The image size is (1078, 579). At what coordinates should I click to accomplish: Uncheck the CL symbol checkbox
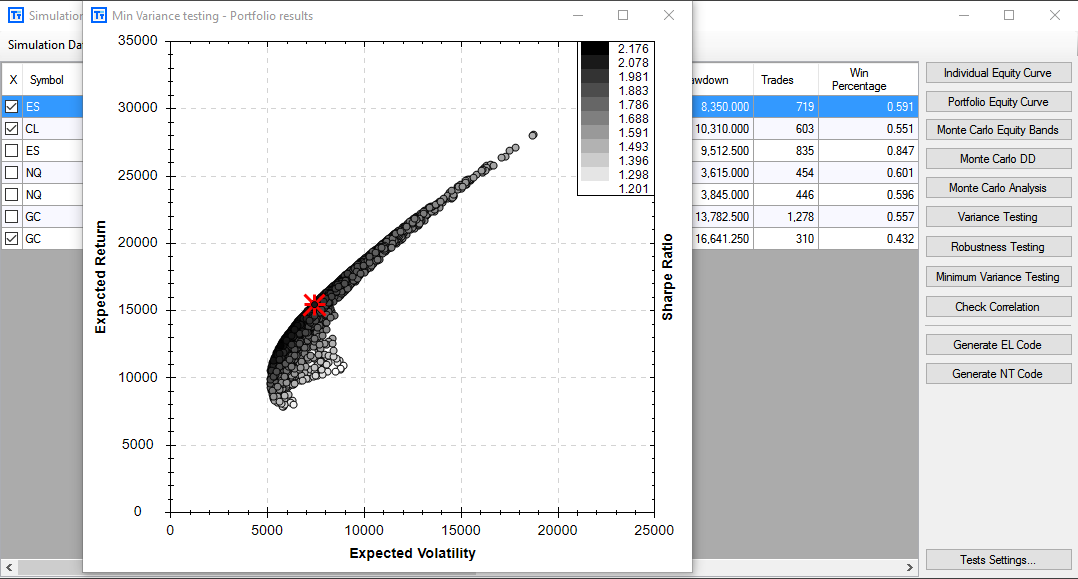(12, 129)
